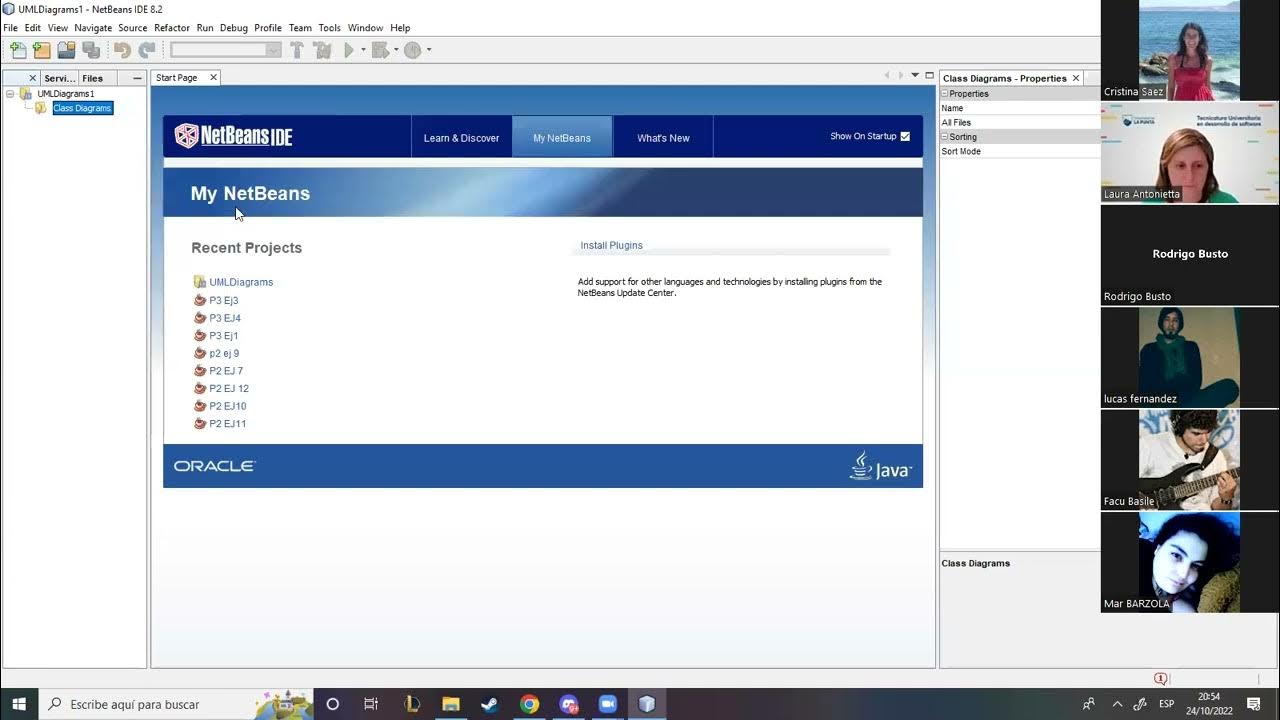Screen dimensions: 1280x720
Task: Open the editor document list dropdown arrow
Action: click(x=915, y=76)
